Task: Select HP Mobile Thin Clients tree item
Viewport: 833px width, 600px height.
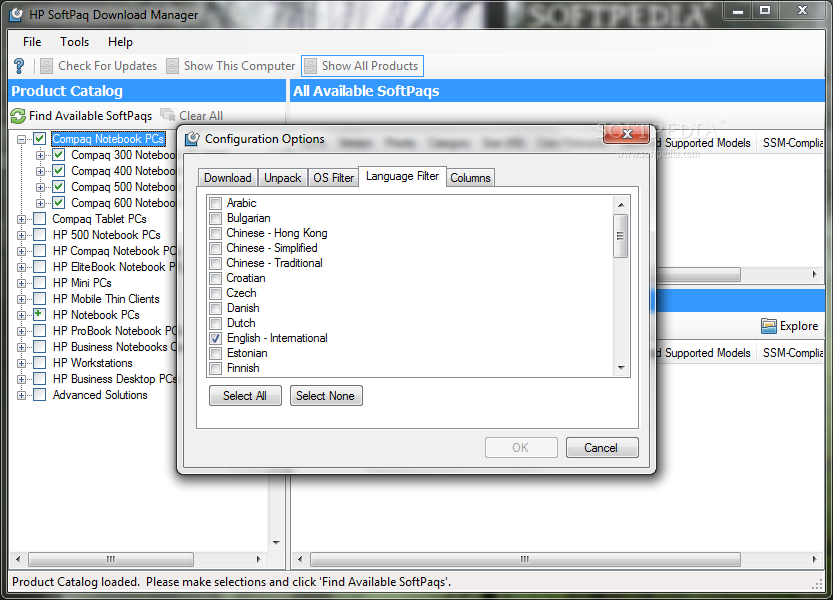Action: (106, 299)
